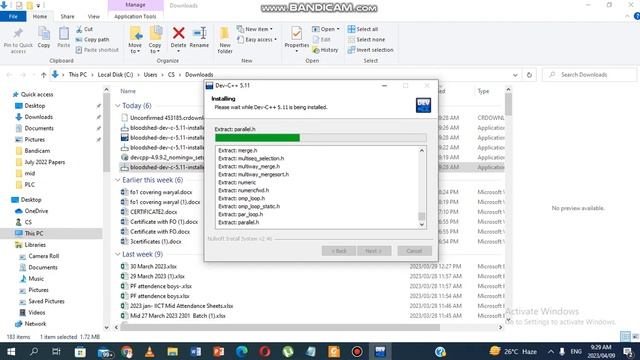Image resolution: width=640 pixels, height=360 pixels.
Task: Click Copy path in ribbon
Action: [92, 40]
